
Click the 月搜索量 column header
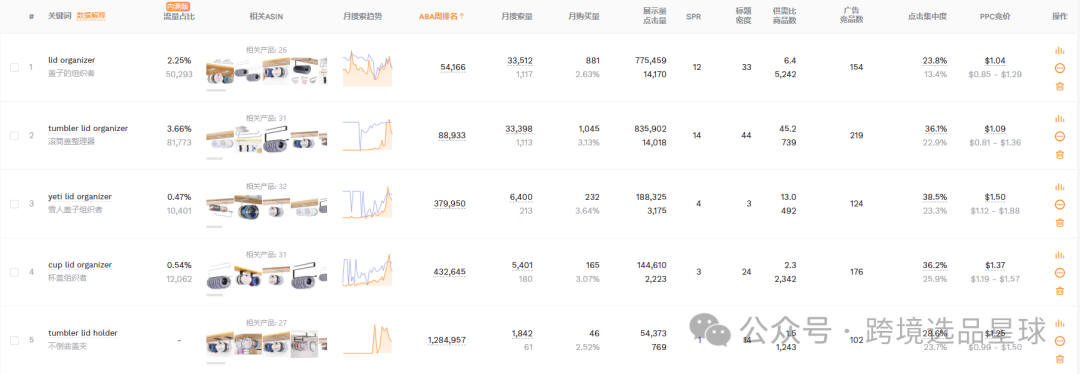[517, 16]
